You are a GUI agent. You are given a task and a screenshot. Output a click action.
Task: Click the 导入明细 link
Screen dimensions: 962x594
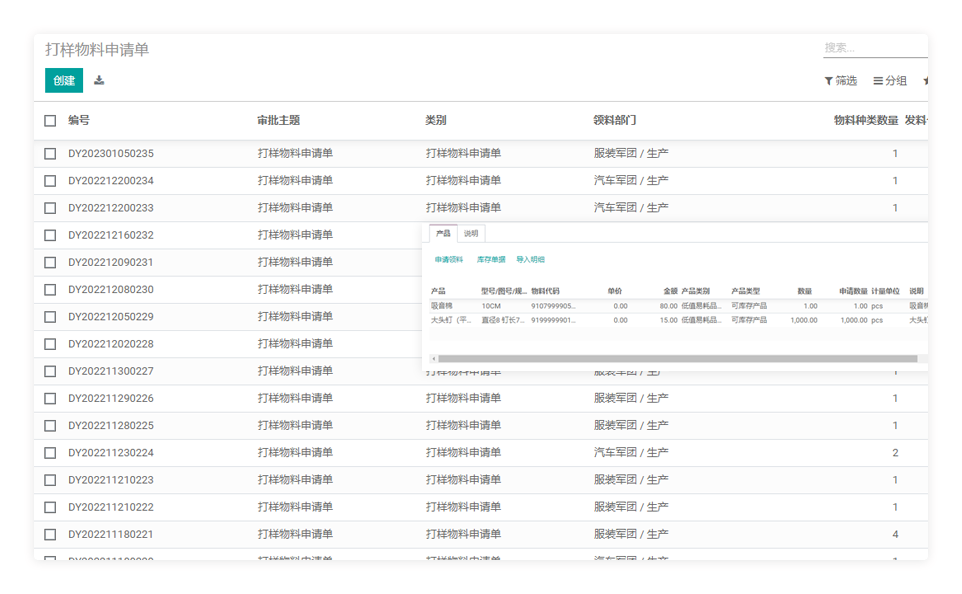(530, 260)
